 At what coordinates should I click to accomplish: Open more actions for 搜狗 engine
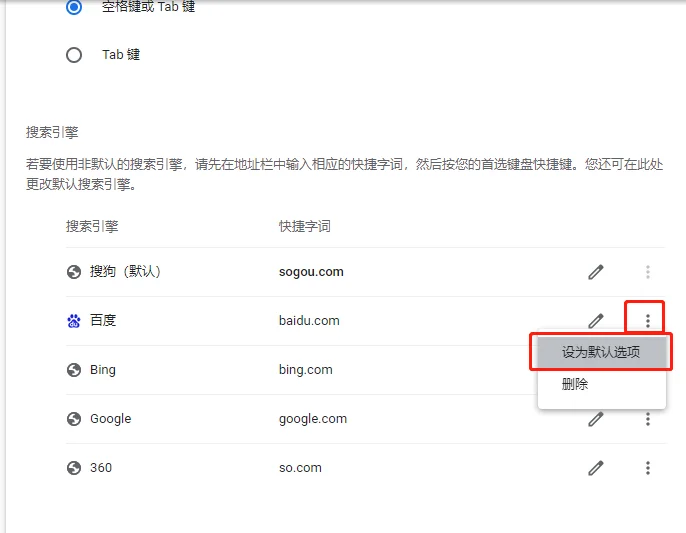tap(648, 272)
